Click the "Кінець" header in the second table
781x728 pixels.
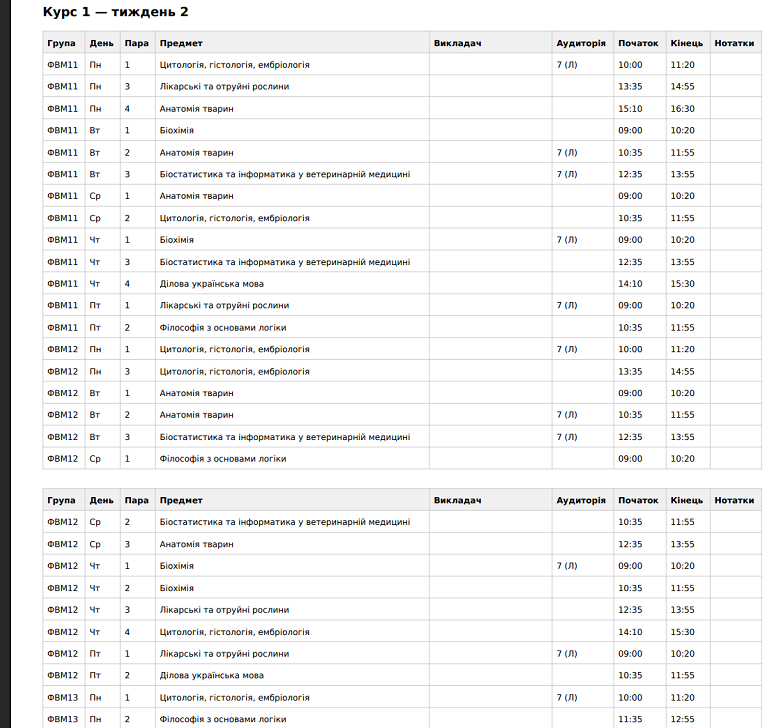(687, 500)
